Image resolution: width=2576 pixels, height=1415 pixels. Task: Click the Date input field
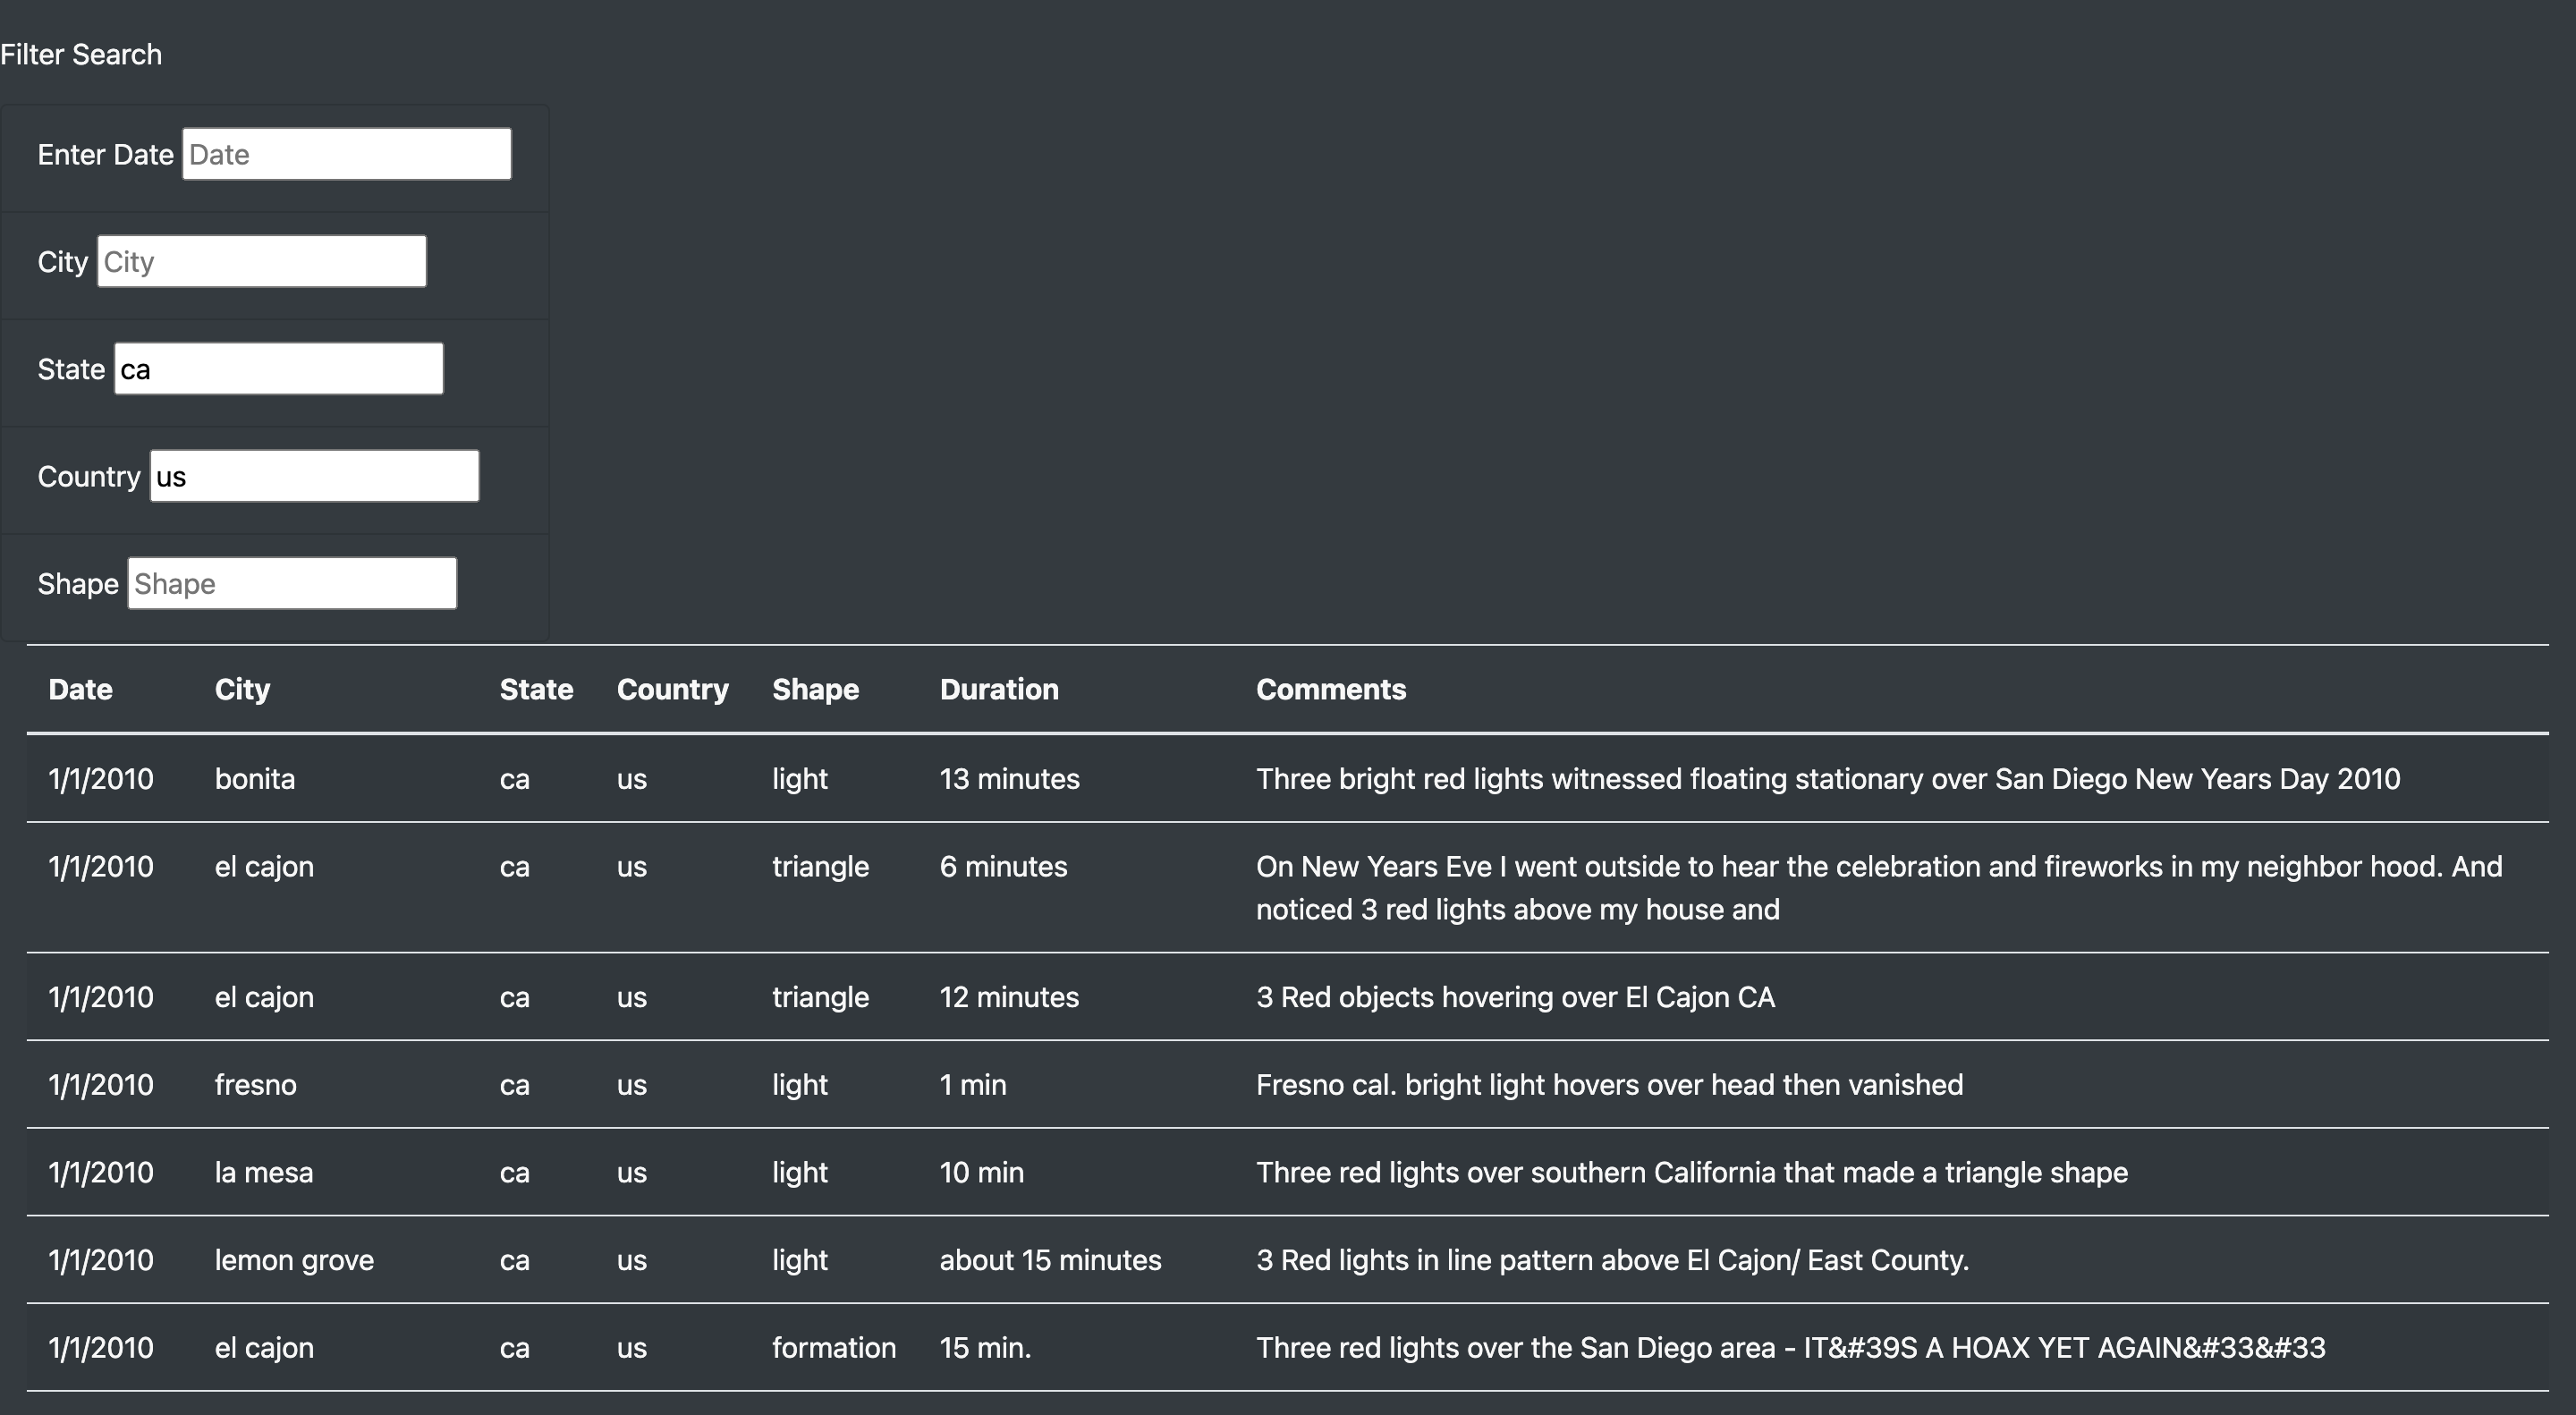(345, 153)
